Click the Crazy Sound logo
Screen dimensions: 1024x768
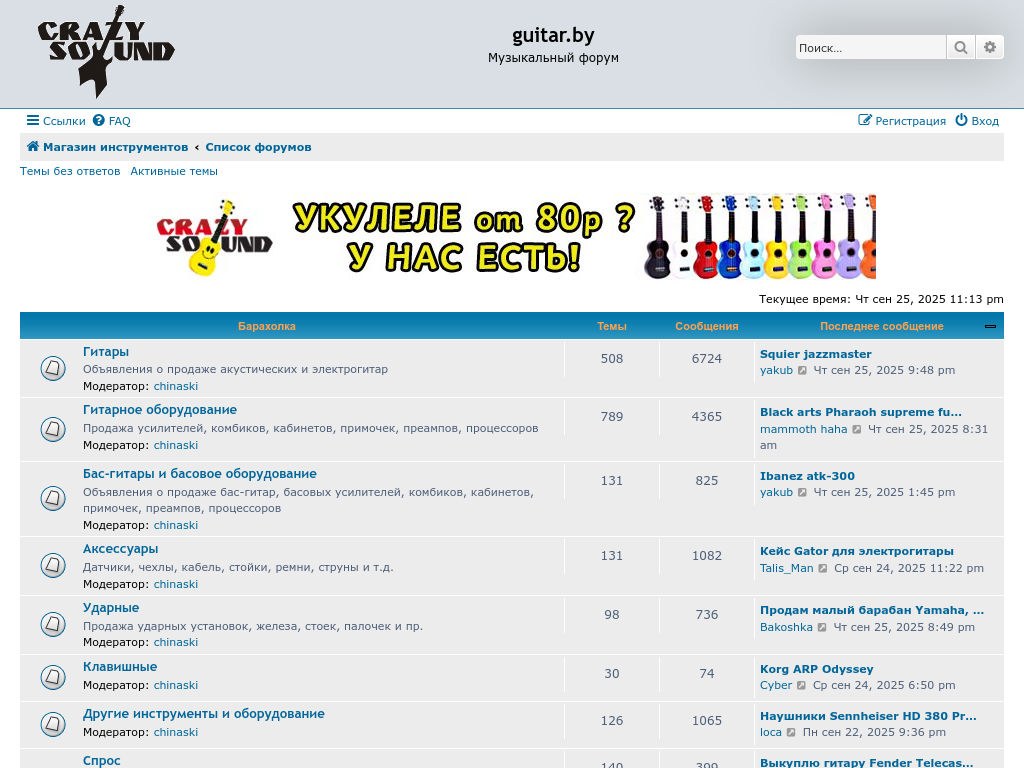pyautogui.click(x=106, y=52)
